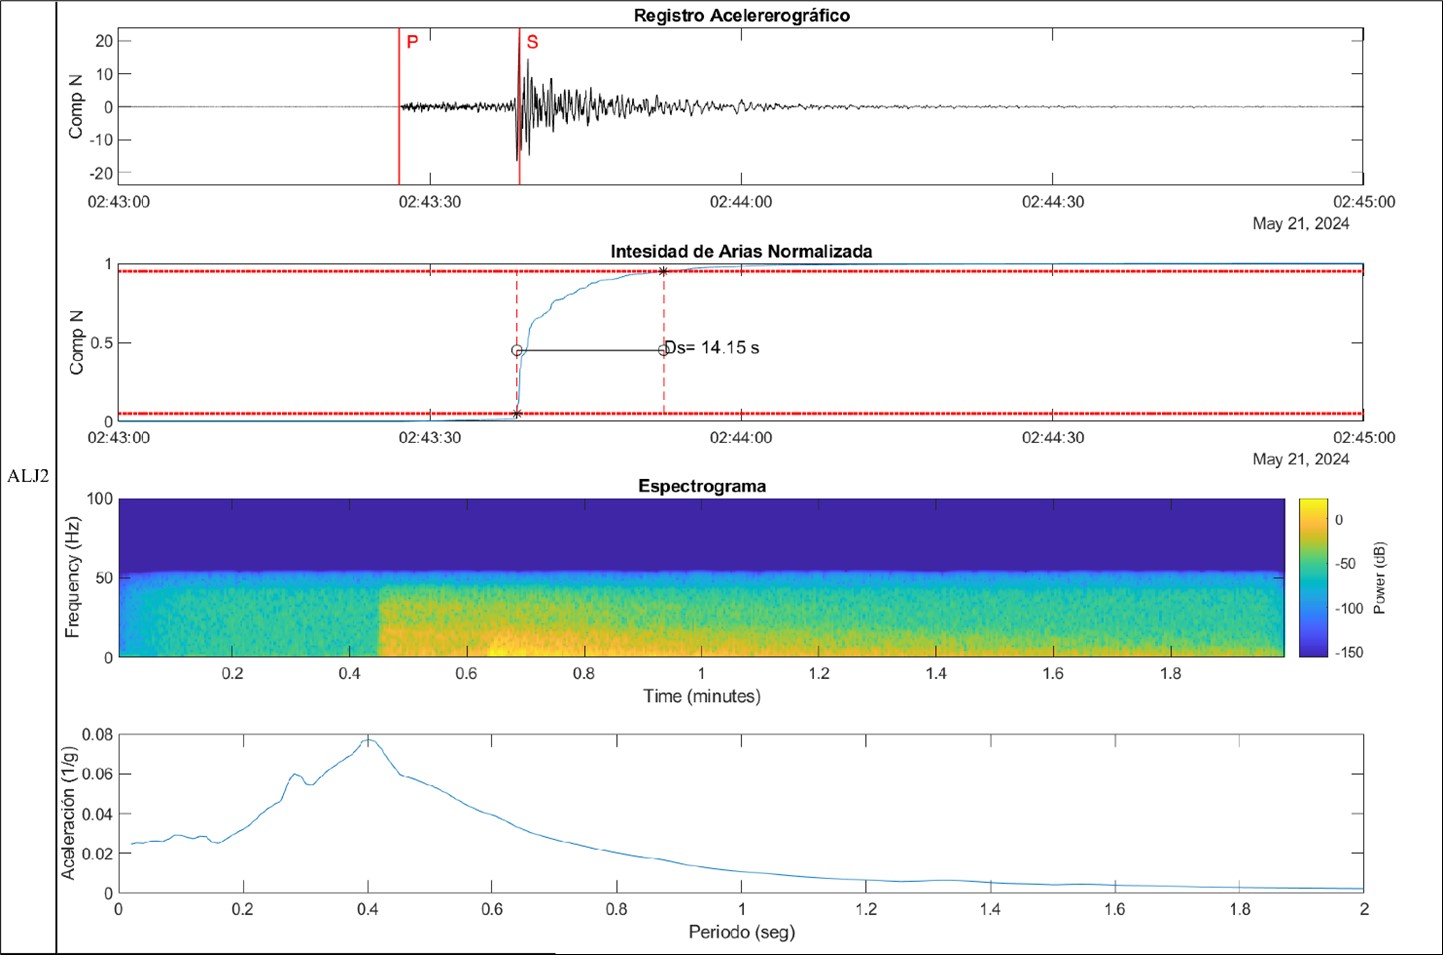Click the -20 tick on the accelerogram axis
Viewport: 1443px width, 955px height.
(x=101, y=173)
